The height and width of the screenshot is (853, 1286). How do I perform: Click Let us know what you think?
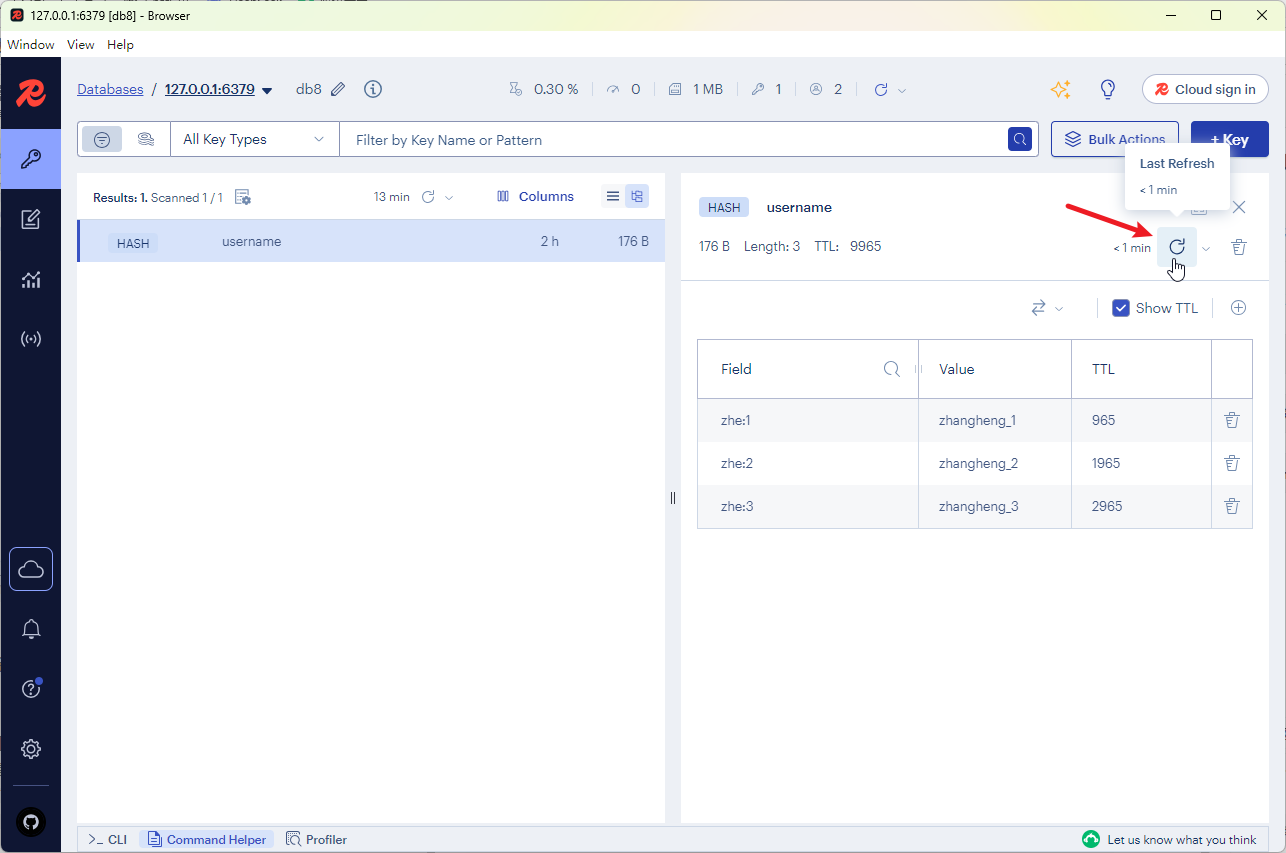pyautogui.click(x=1182, y=840)
